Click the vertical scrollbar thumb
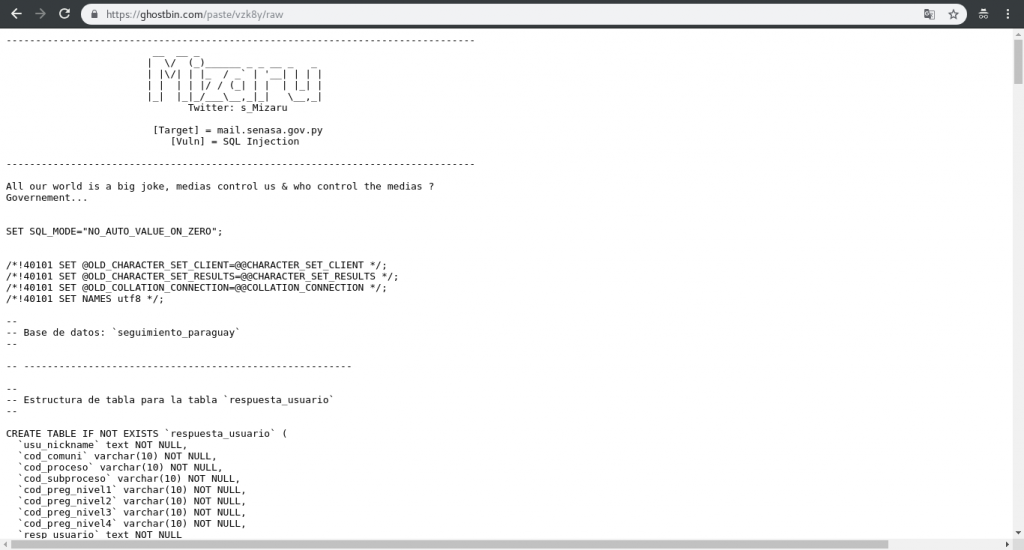The image size is (1024, 550). coord(1018,61)
